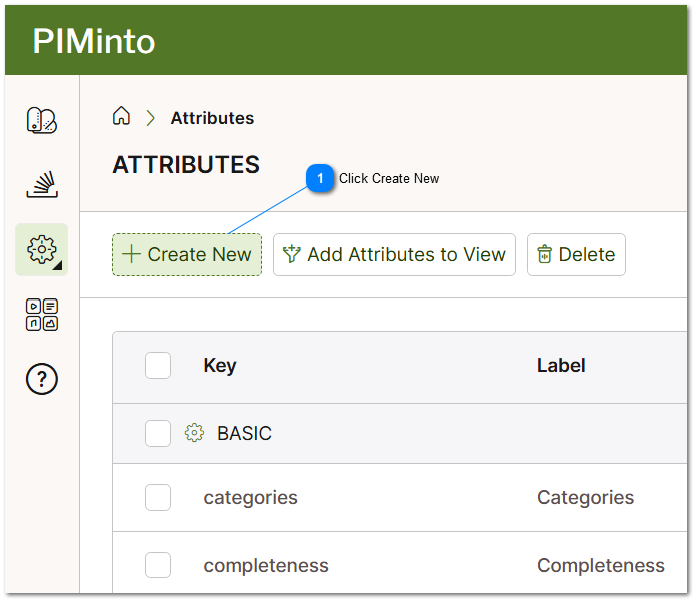Click the completeness key cell
Screen dimensions: 696x602
pos(266,566)
